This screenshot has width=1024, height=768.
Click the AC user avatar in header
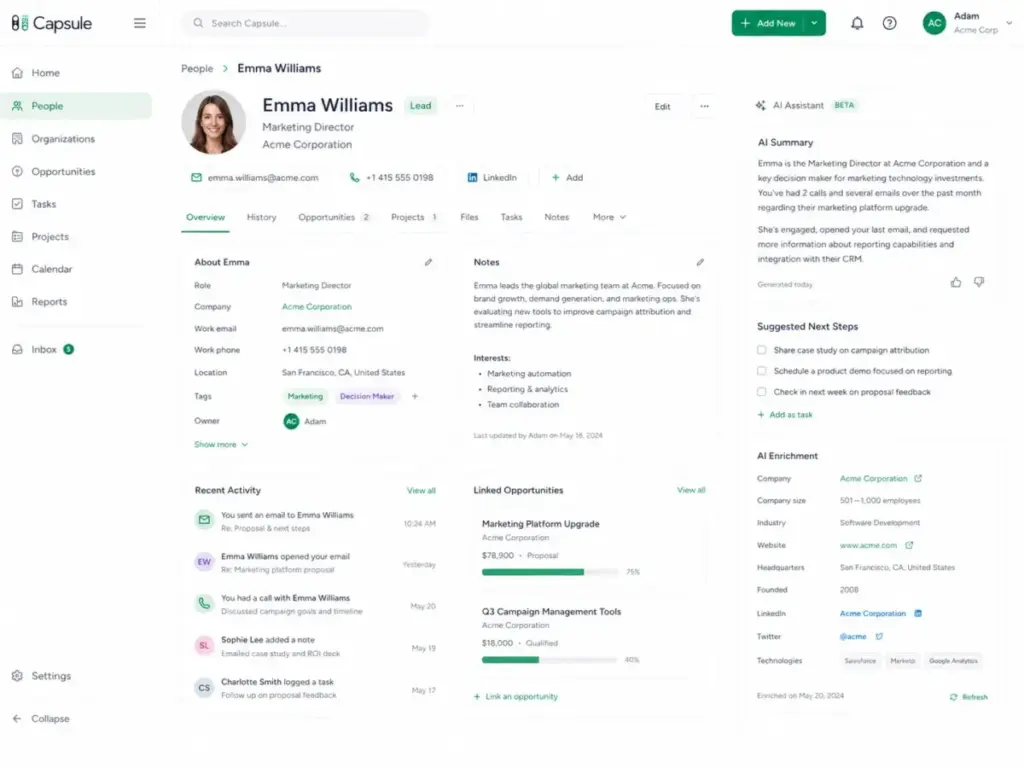tap(935, 23)
